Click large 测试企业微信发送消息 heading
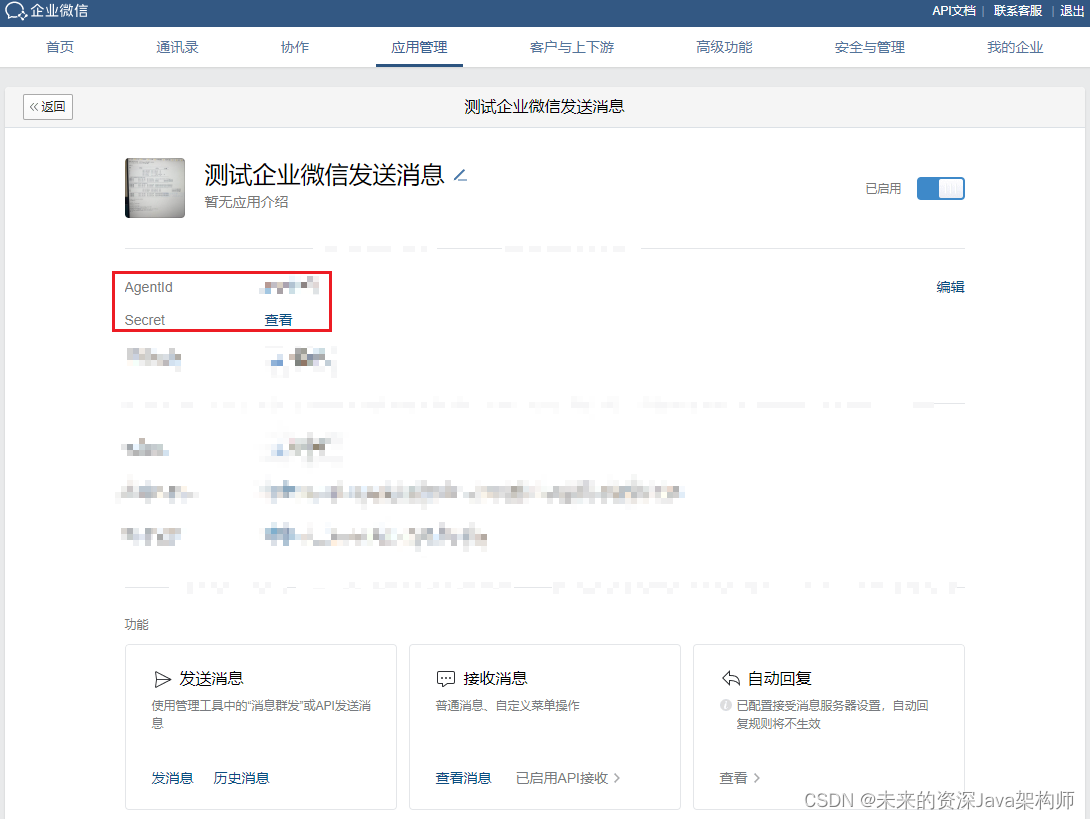 324,175
